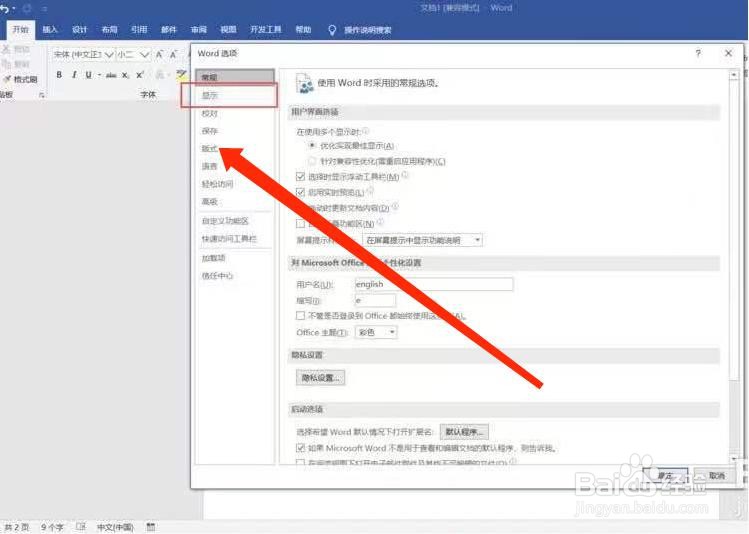This screenshot has height=534, width=749.
Task: Click the 取消 button in Word 选项
Action: [717, 476]
